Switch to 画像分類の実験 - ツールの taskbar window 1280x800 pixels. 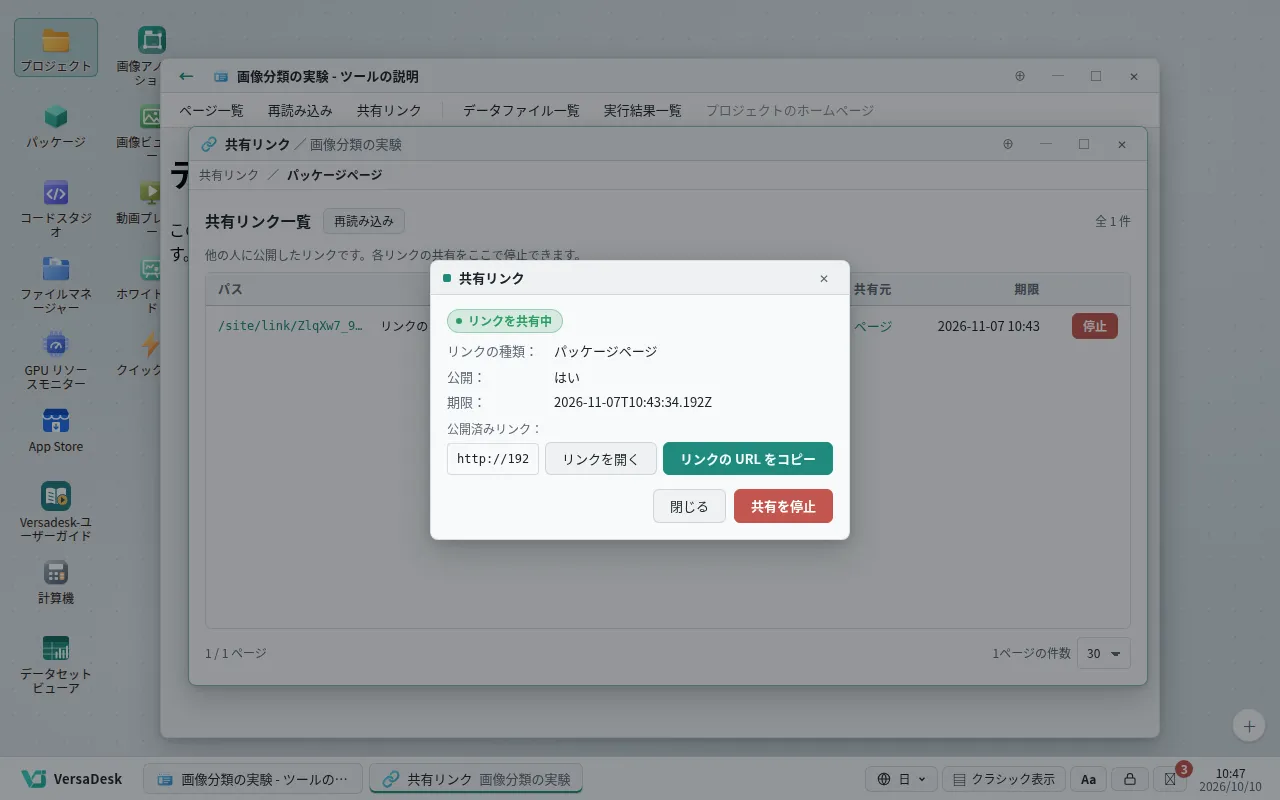point(253,779)
